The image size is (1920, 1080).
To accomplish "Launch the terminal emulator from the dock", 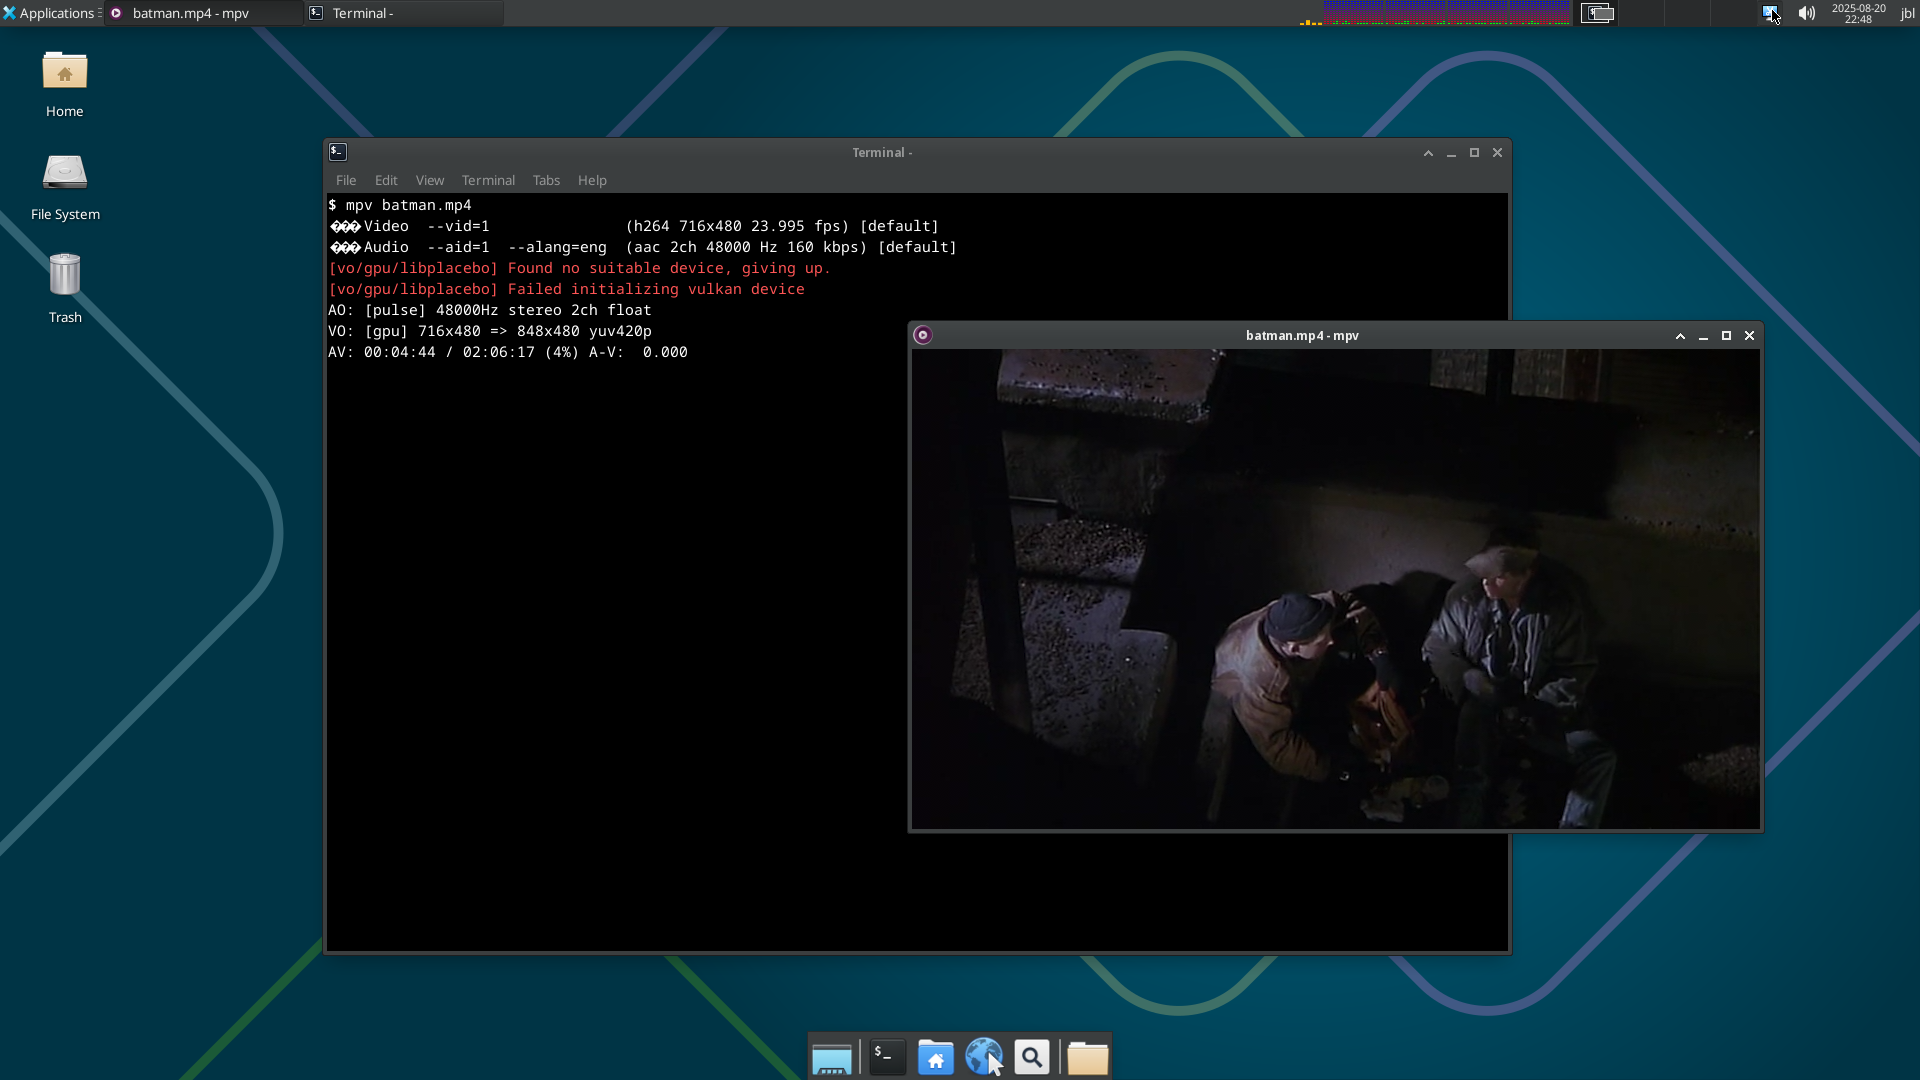I will pos(887,1057).
